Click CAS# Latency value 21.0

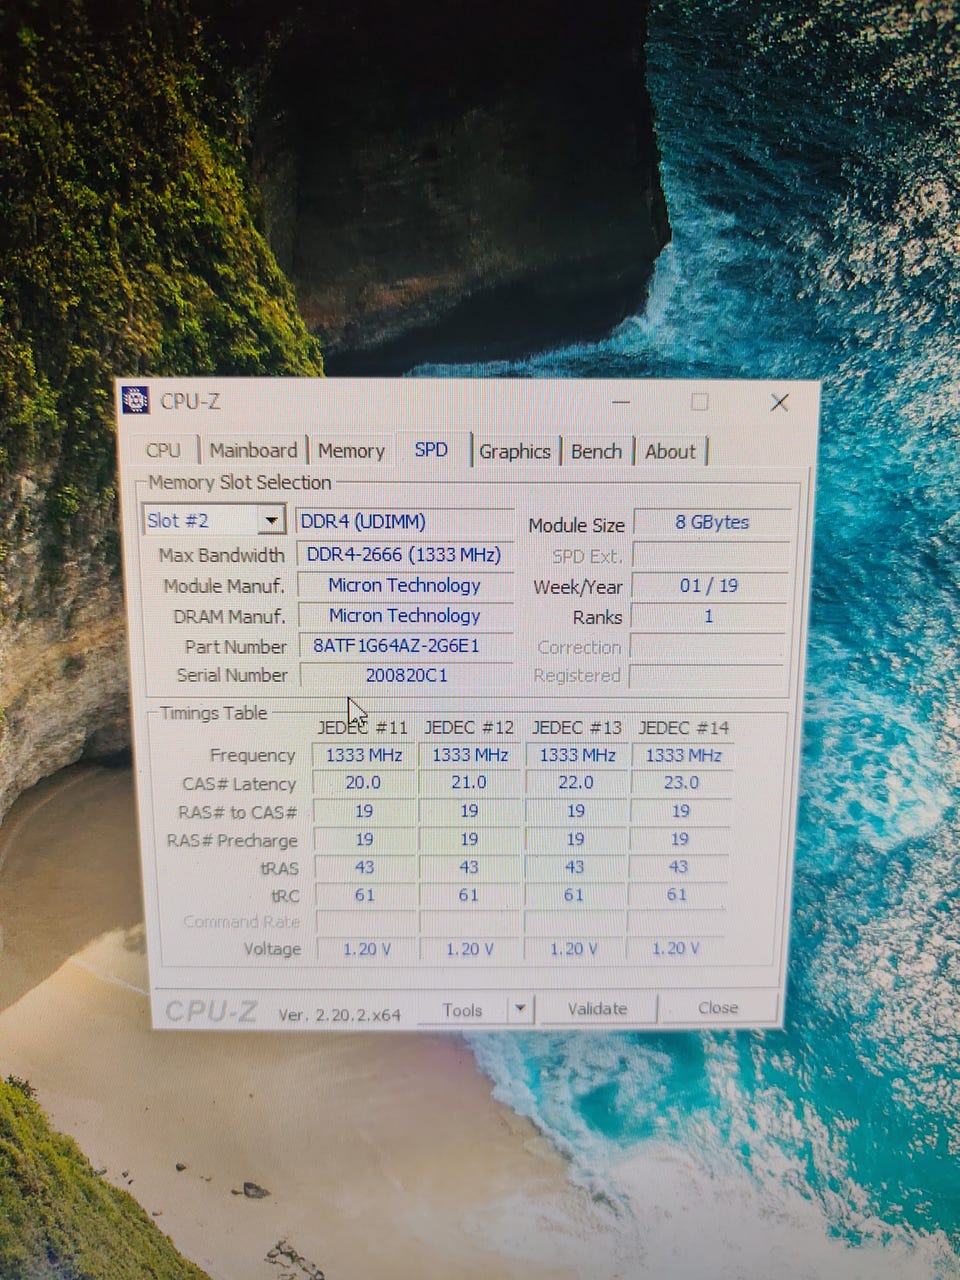pos(469,783)
